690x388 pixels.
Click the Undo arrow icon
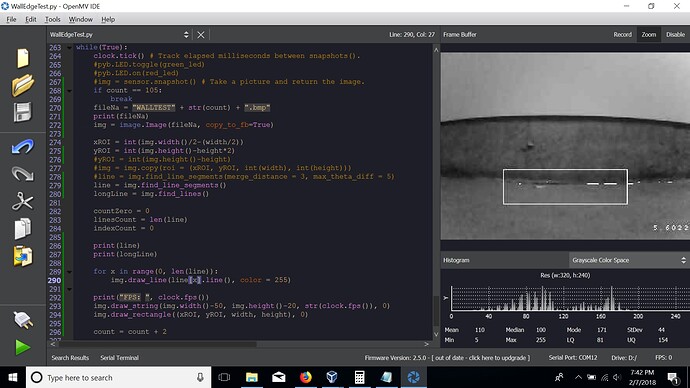(x=23, y=146)
